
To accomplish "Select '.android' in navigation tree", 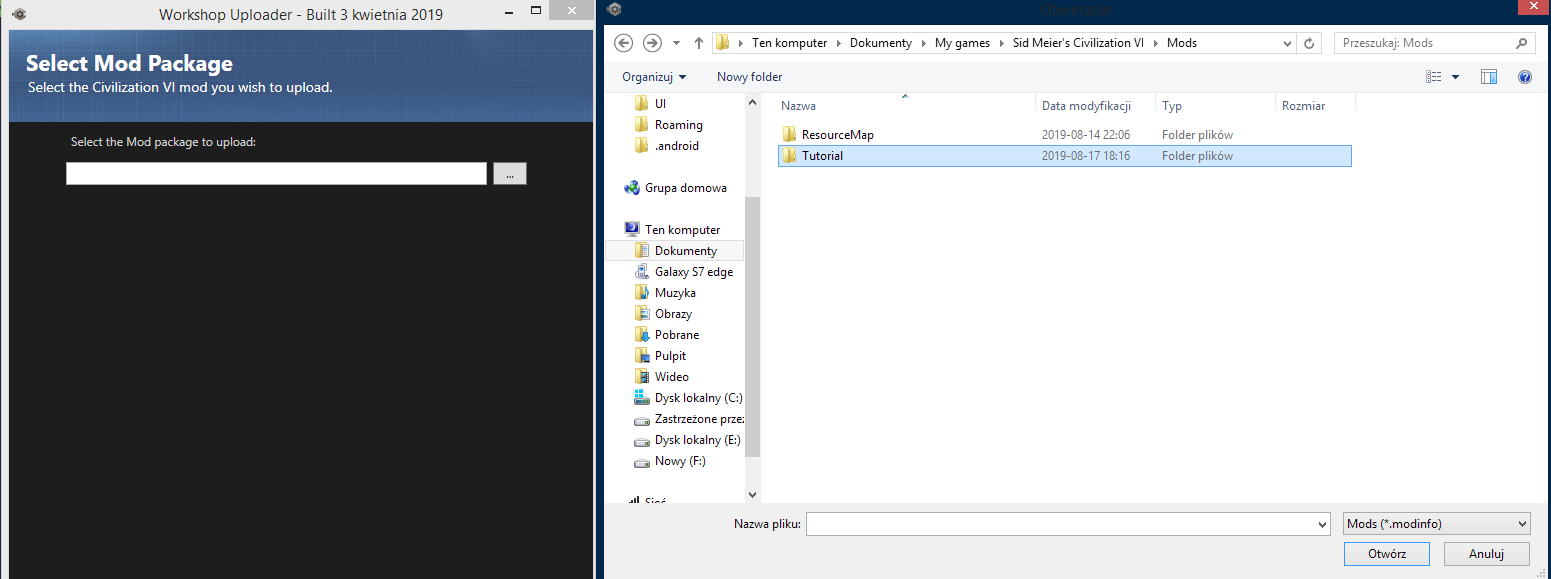I will (677, 146).
